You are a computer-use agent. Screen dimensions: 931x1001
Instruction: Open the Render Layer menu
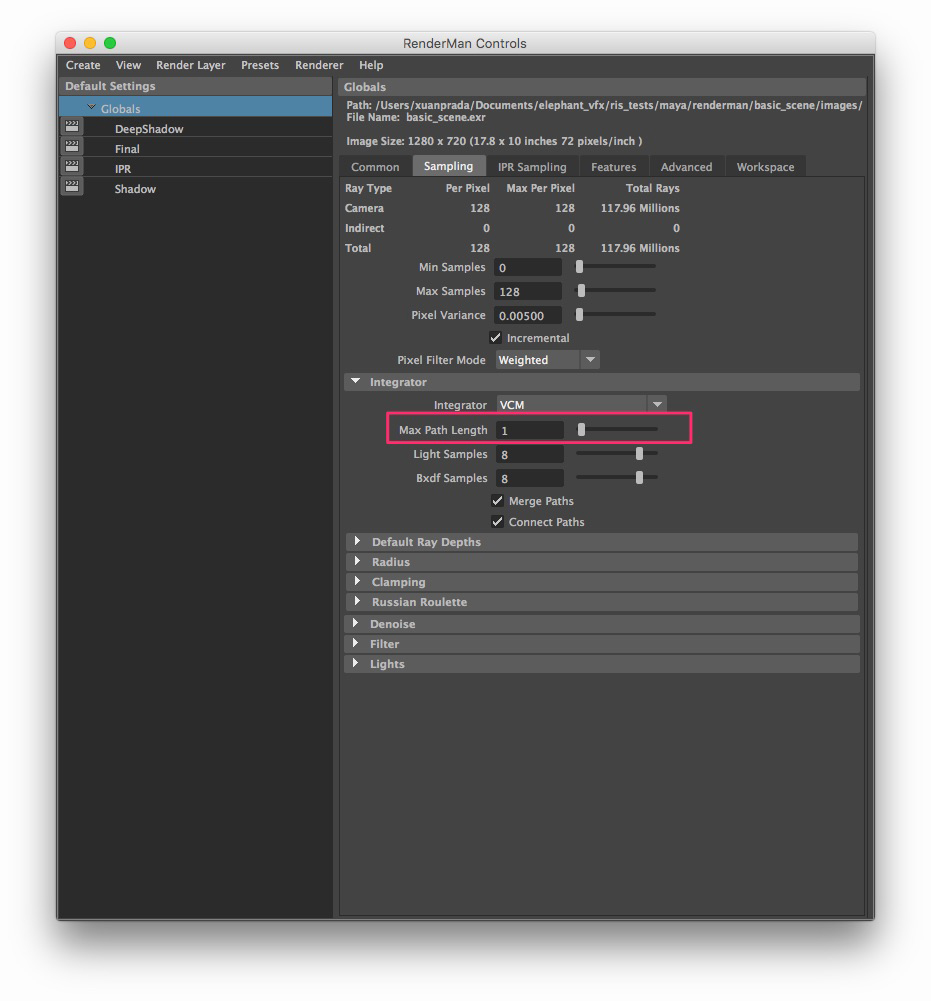point(190,65)
